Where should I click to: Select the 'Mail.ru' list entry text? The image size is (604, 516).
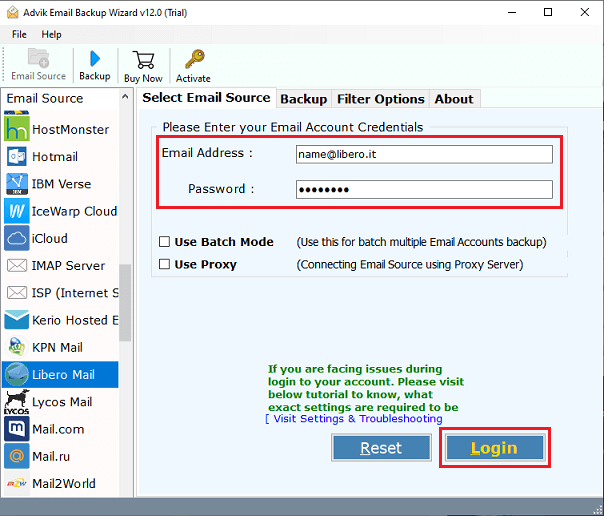click(x=51, y=457)
